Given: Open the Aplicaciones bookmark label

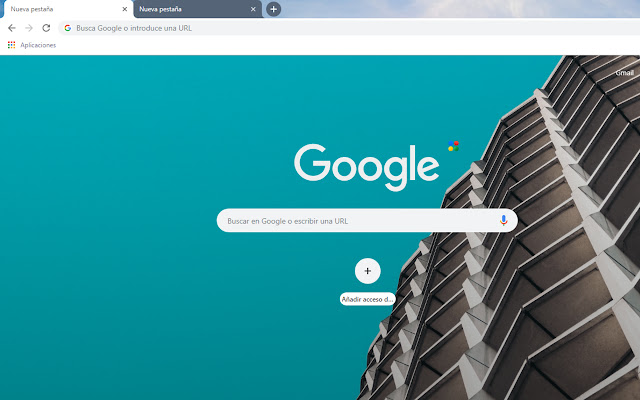Looking at the screenshot, I should point(38,45).
